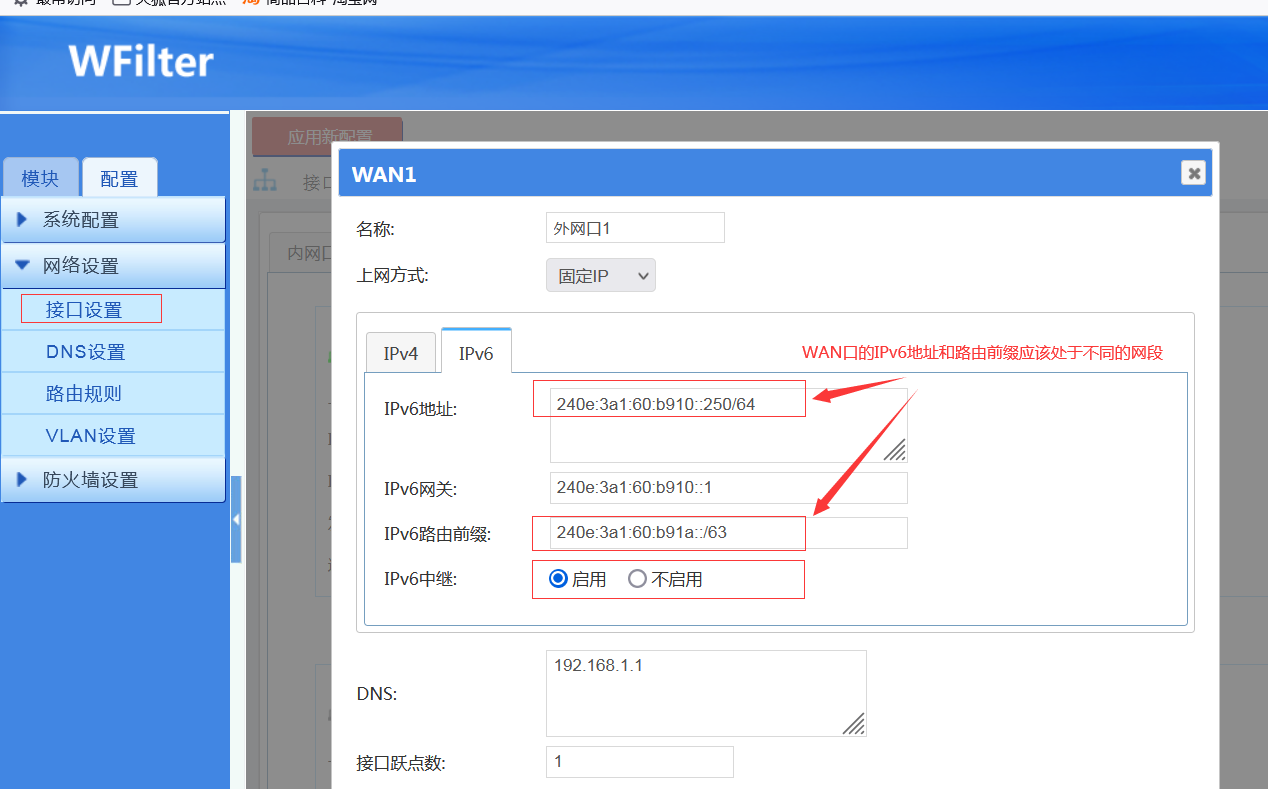The width and height of the screenshot is (1268, 789).
Task: Go to 路由规则 page
Action: (x=84, y=394)
